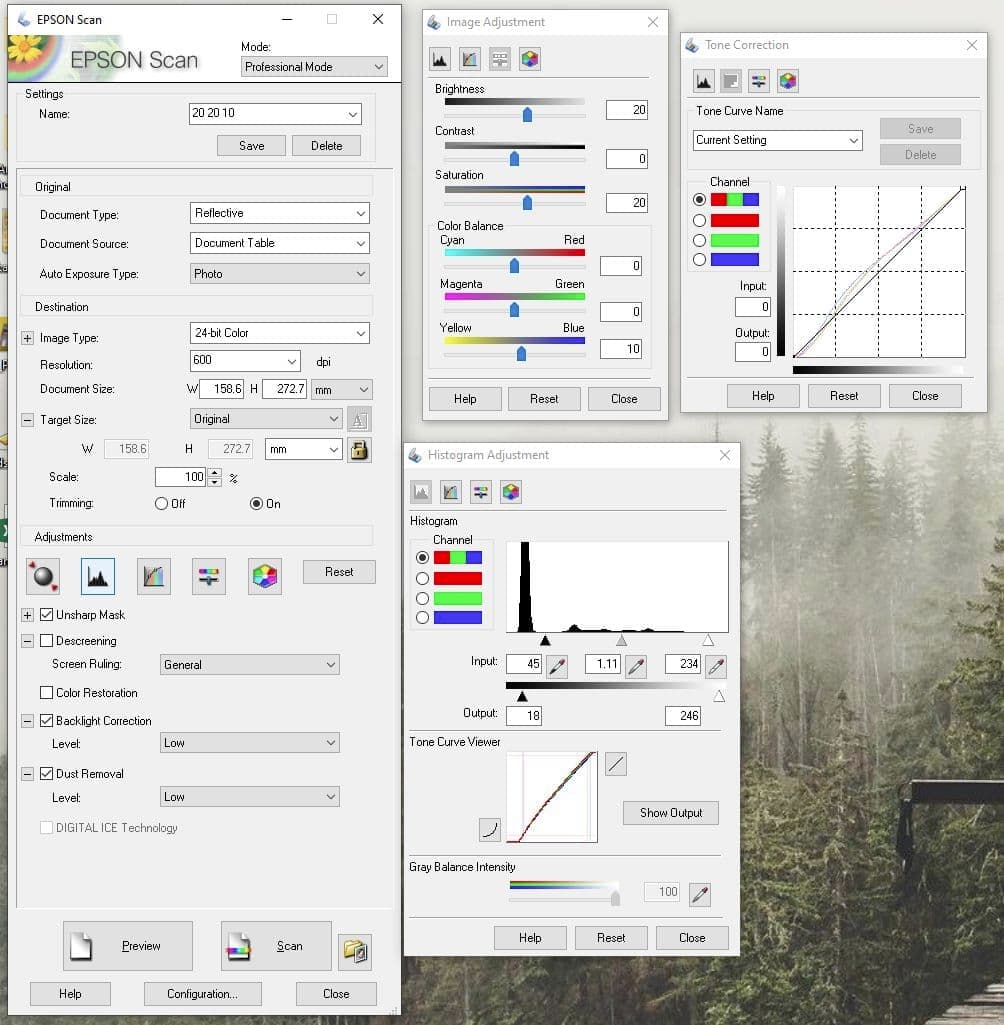Open the Mode dropdown showing Professional Mode
The image size is (1004, 1025).
[x=314, y=67]
